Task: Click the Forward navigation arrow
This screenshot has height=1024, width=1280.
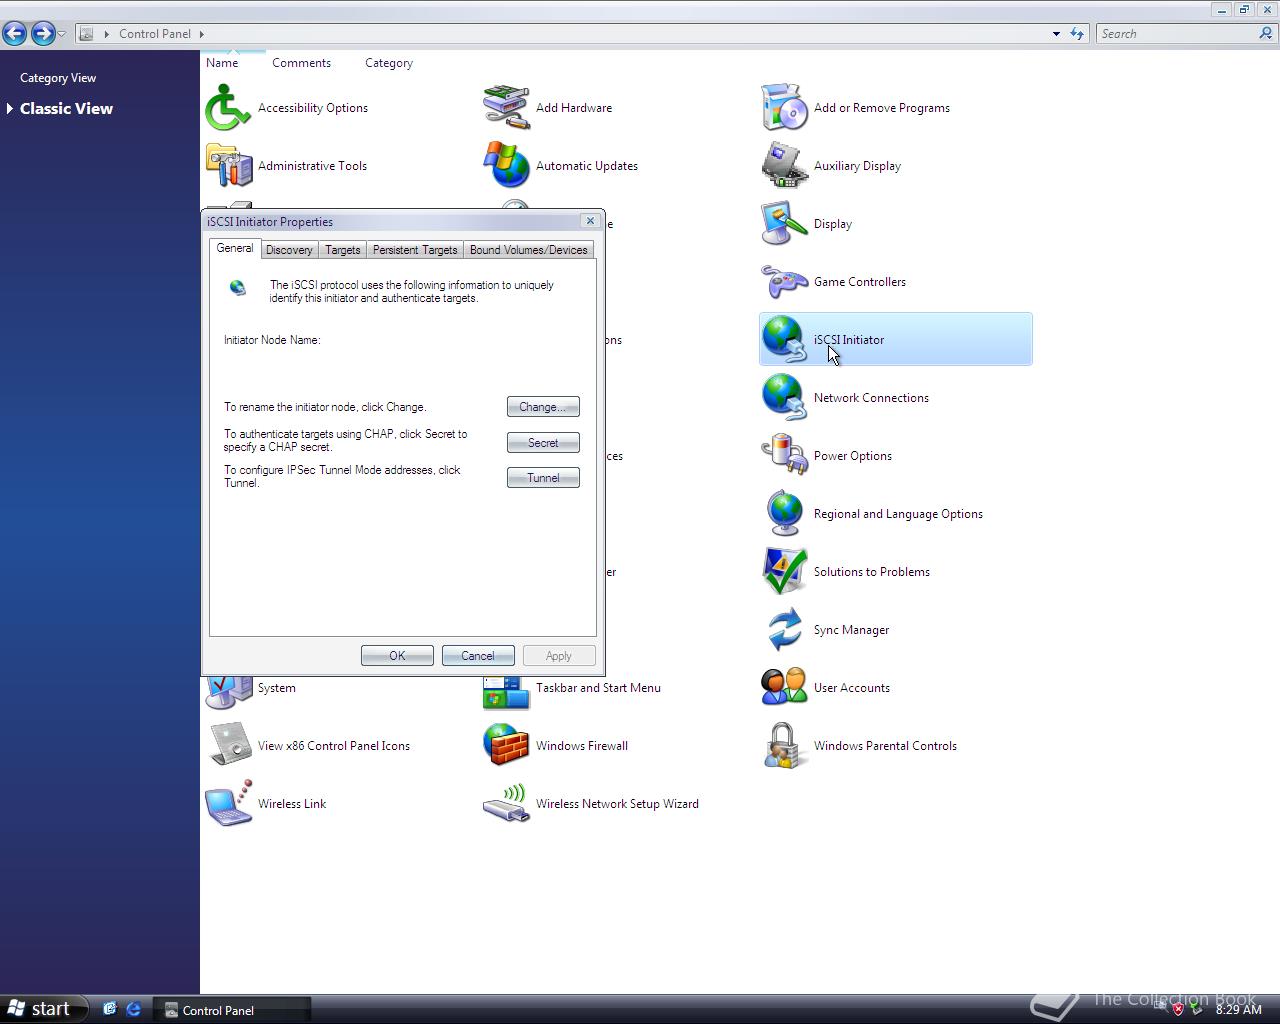Action: click(x=42, y=33)
